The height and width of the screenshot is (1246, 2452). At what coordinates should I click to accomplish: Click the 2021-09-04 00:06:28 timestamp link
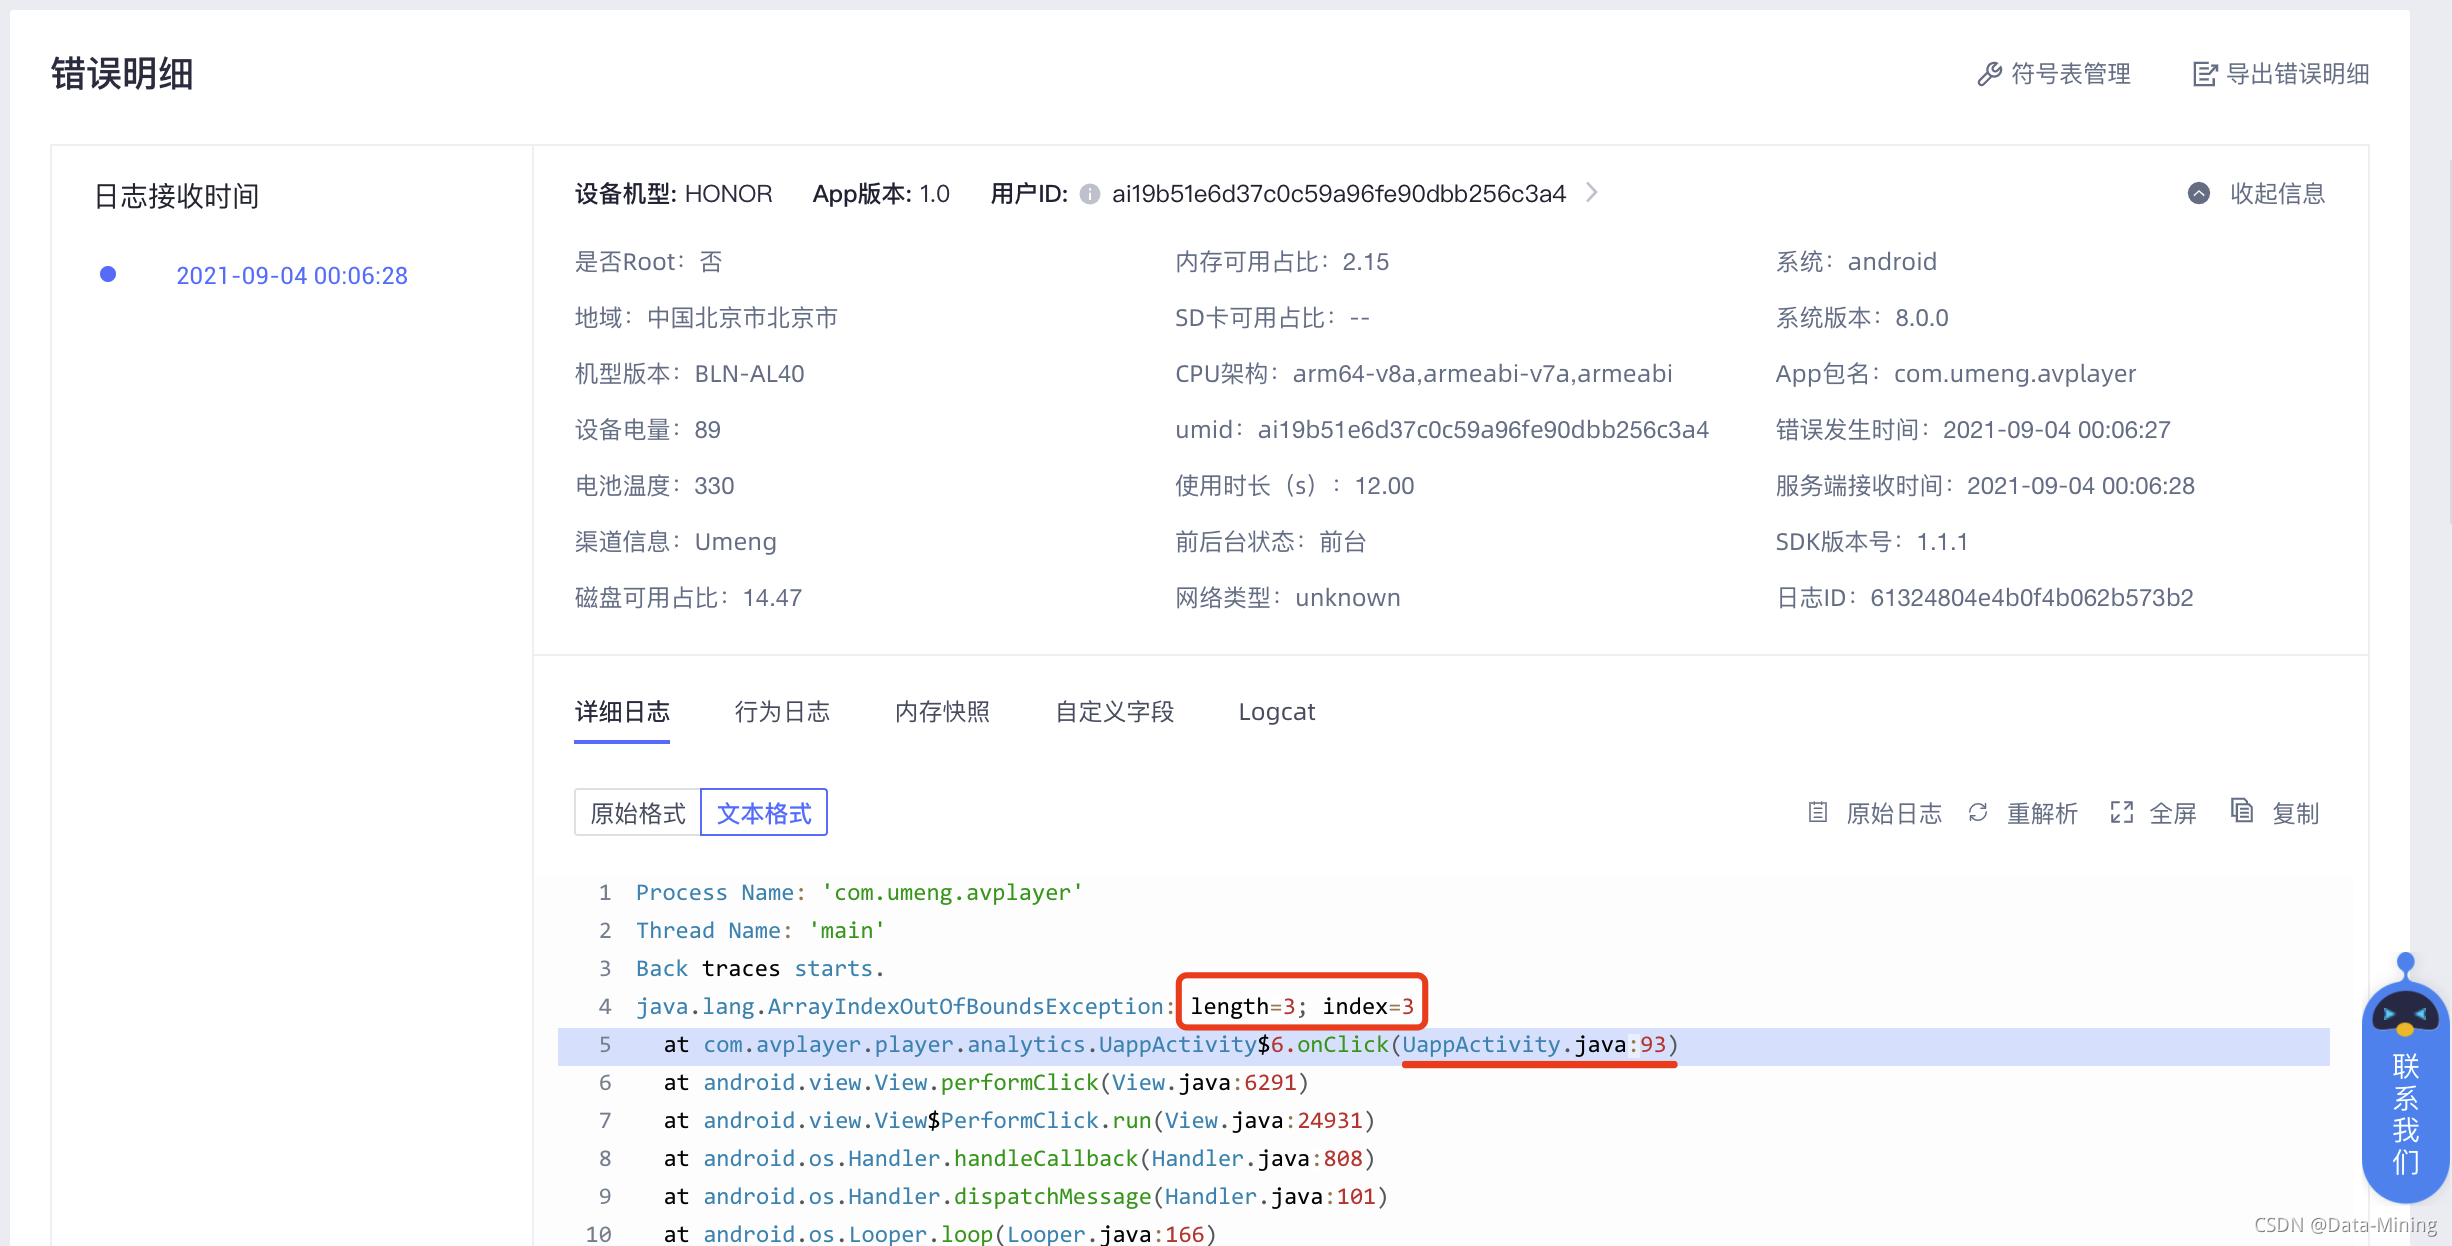coord(292,276)
